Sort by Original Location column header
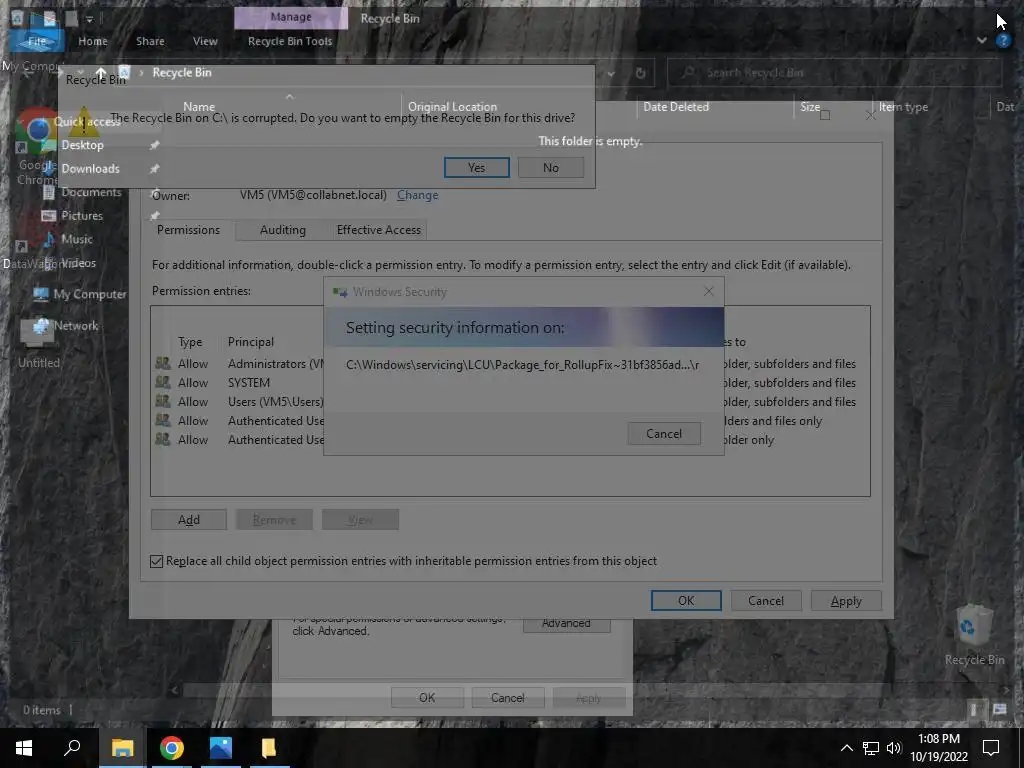This screenshot has height=768, width=1024. click(x=452, y=107)
